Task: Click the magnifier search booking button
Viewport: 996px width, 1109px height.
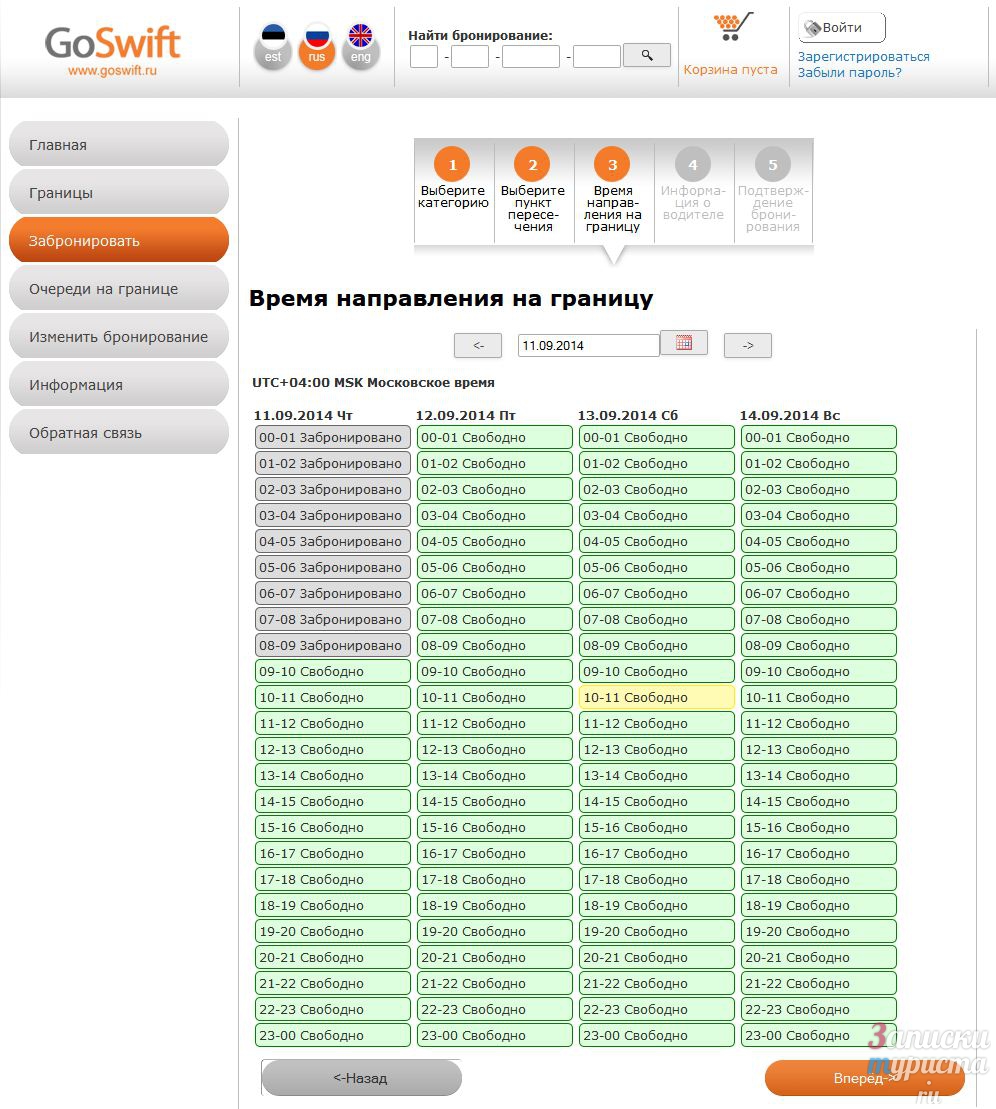Action: coord(646,55)
